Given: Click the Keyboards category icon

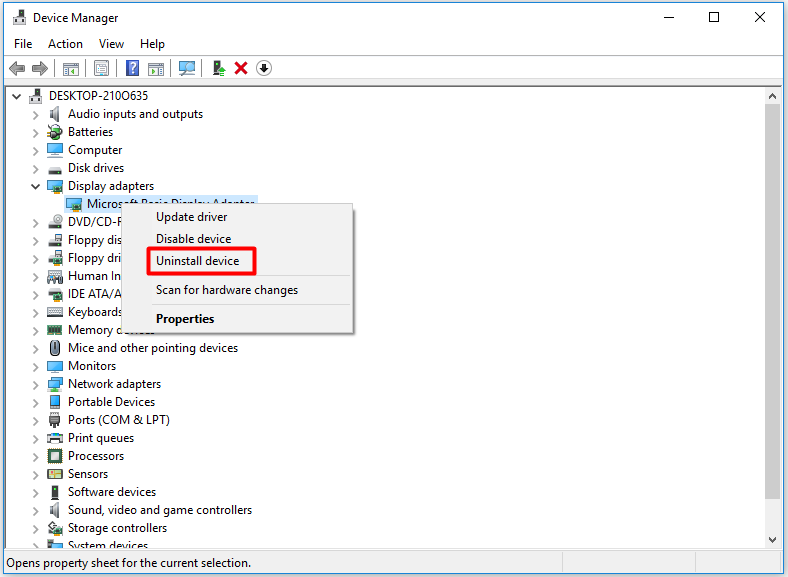Looking at the screenshot, I should (x=55, y=312).
